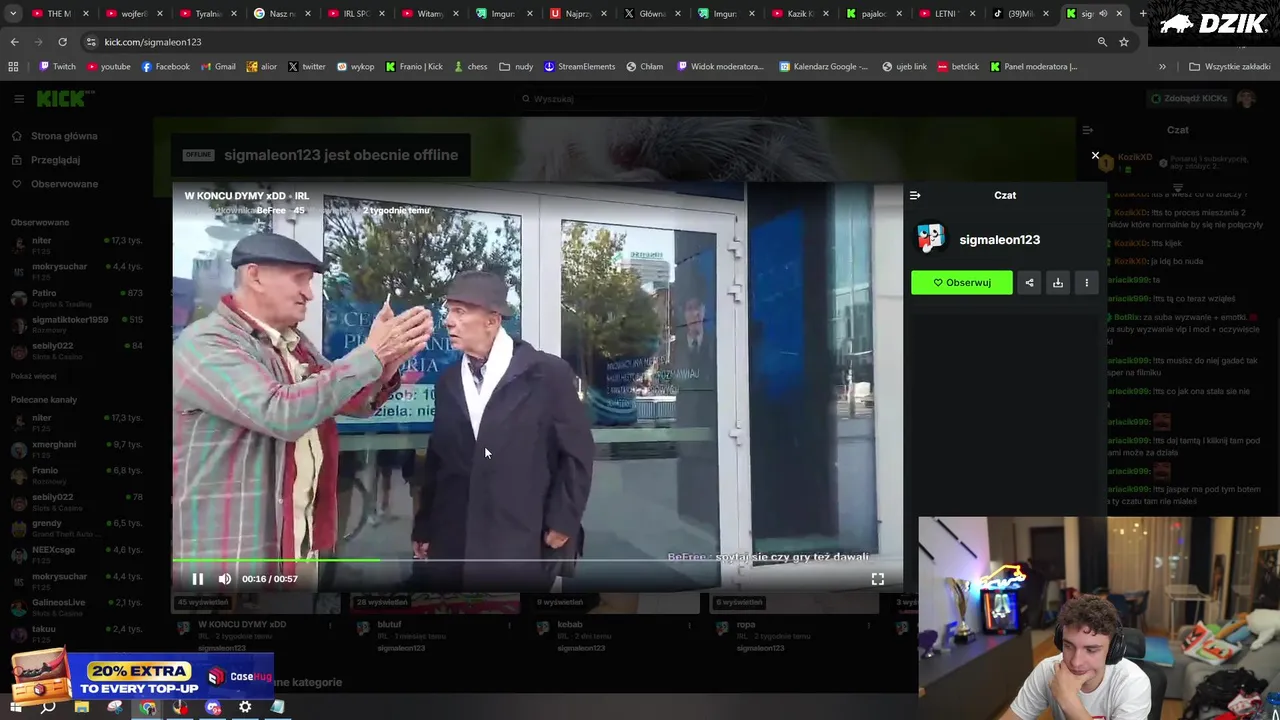Open the Twitch bookmark

(x=57, y=67)
